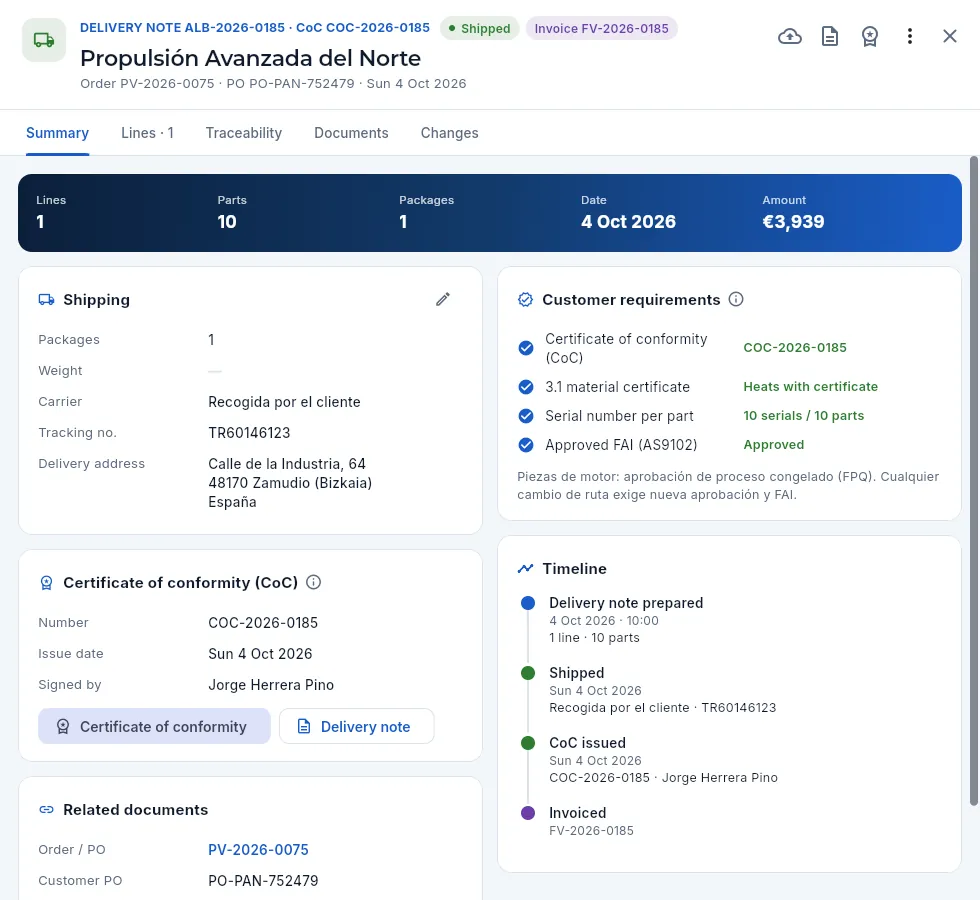980x900 pixels.
Task: Close the delivery note panel
Action: [950, 36]
